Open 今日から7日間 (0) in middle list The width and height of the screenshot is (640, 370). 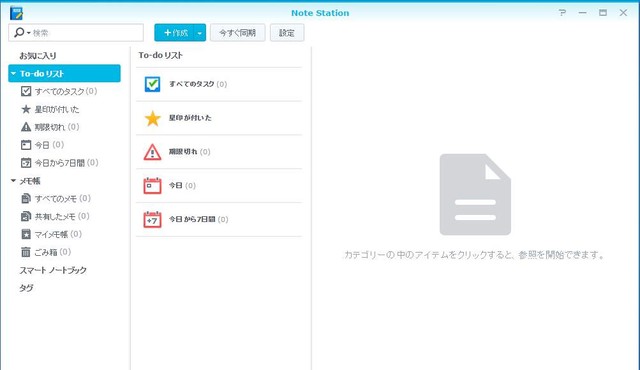[219, 219]
